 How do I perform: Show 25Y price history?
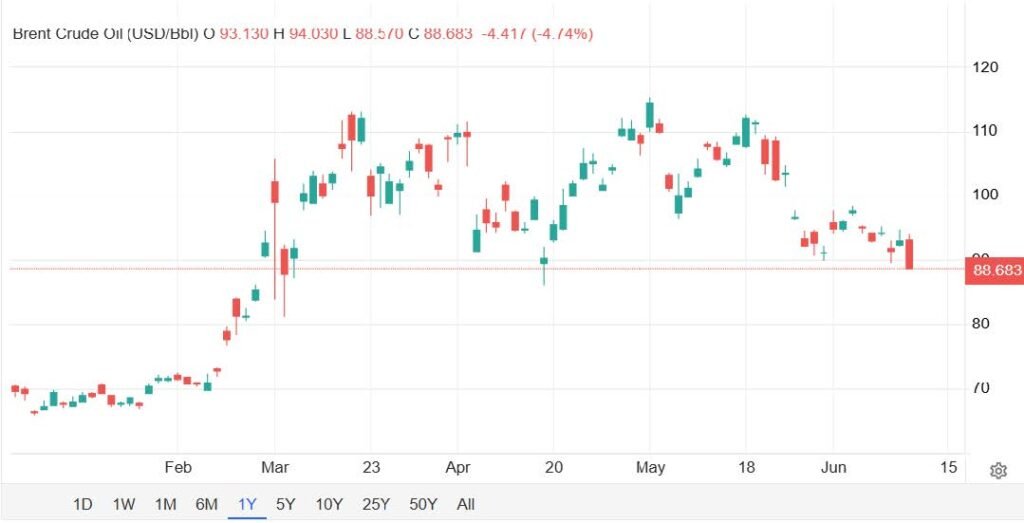[376, 504]
